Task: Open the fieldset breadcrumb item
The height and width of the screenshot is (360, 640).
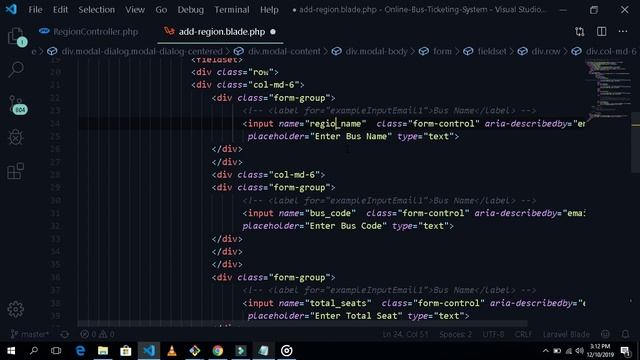Action: 492,51
